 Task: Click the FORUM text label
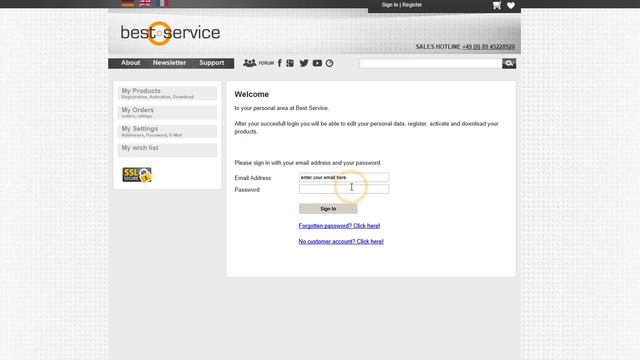pos(266,63)
